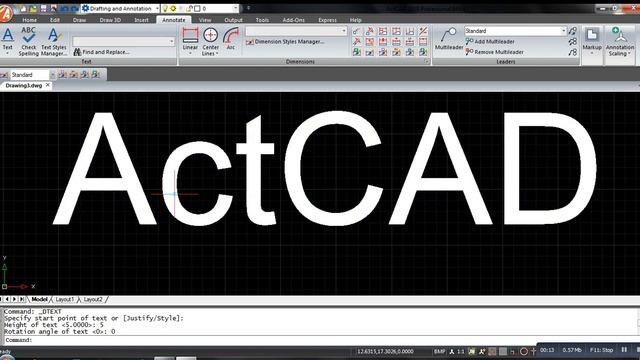
Task: Expand the Center Lines dropdown arrow
Action: 217,53
